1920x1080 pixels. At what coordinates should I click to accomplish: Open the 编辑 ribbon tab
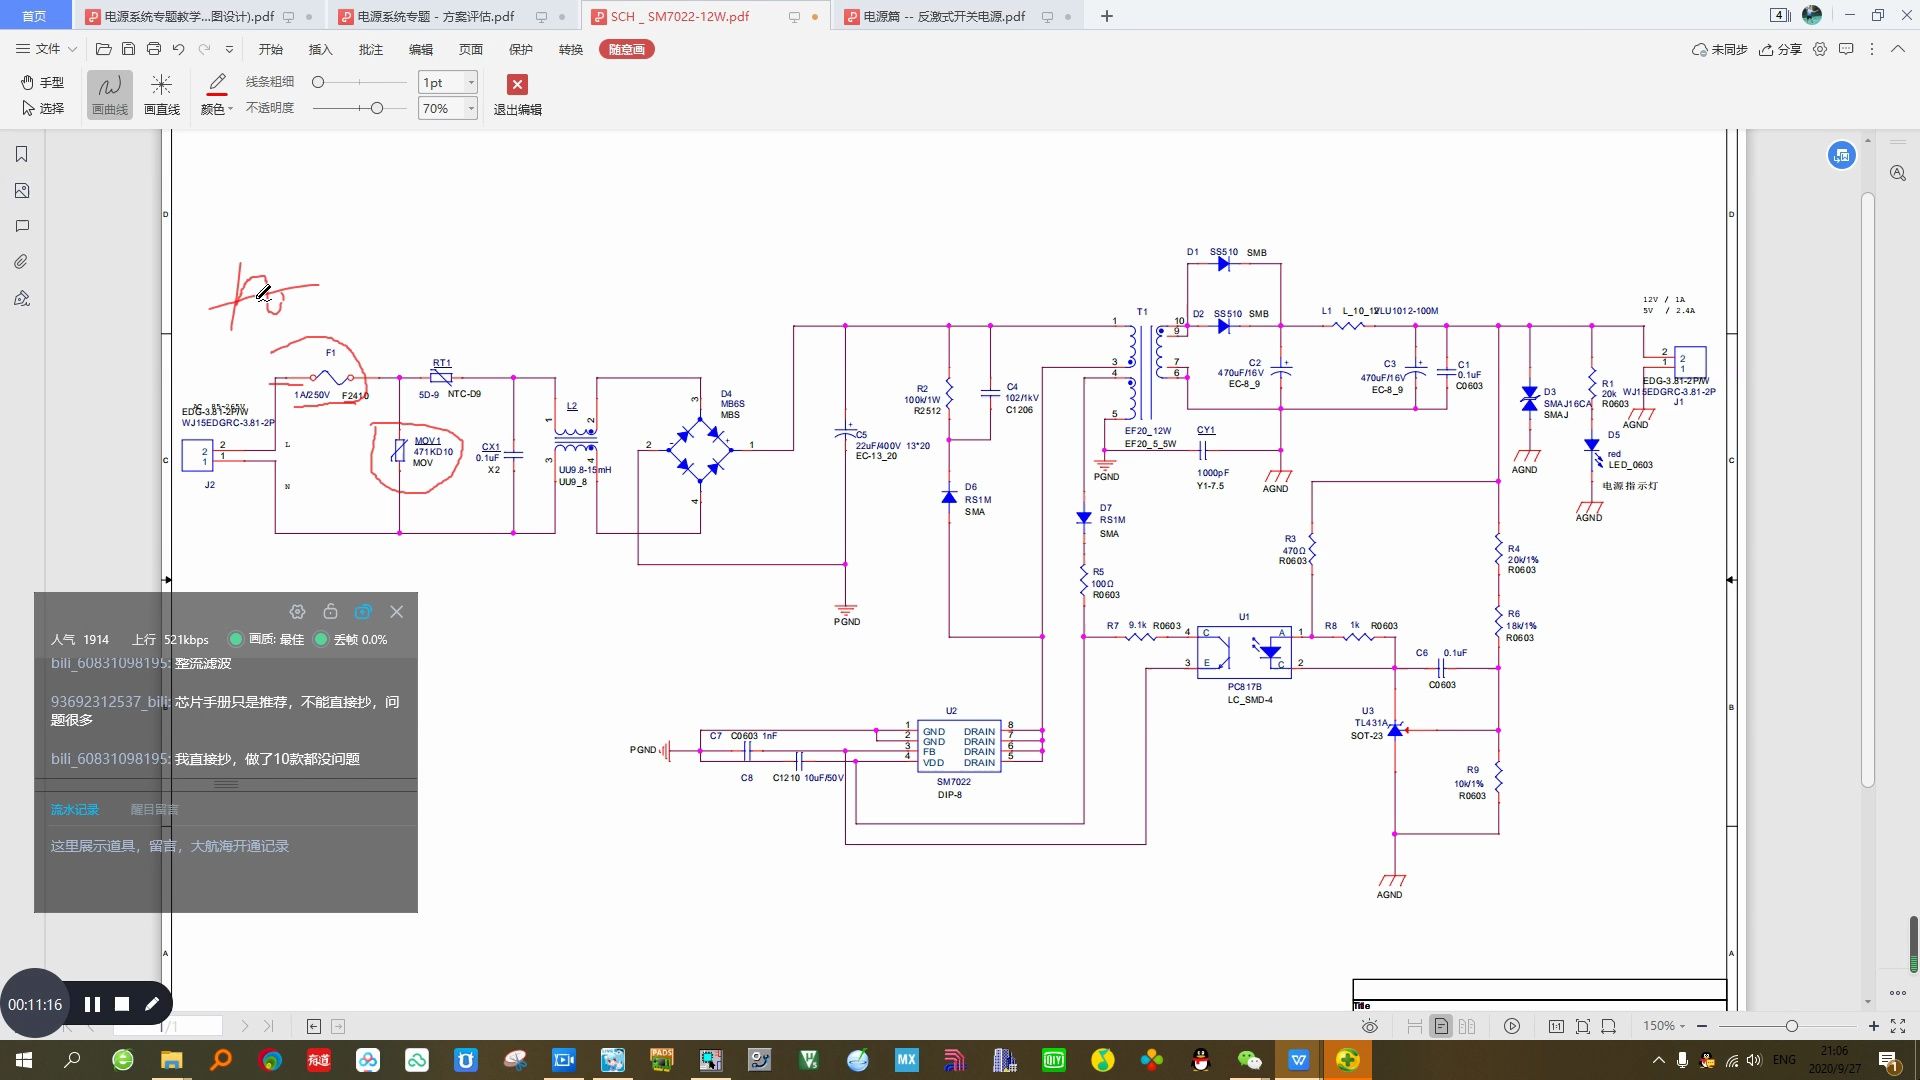(x=421, y=49)
